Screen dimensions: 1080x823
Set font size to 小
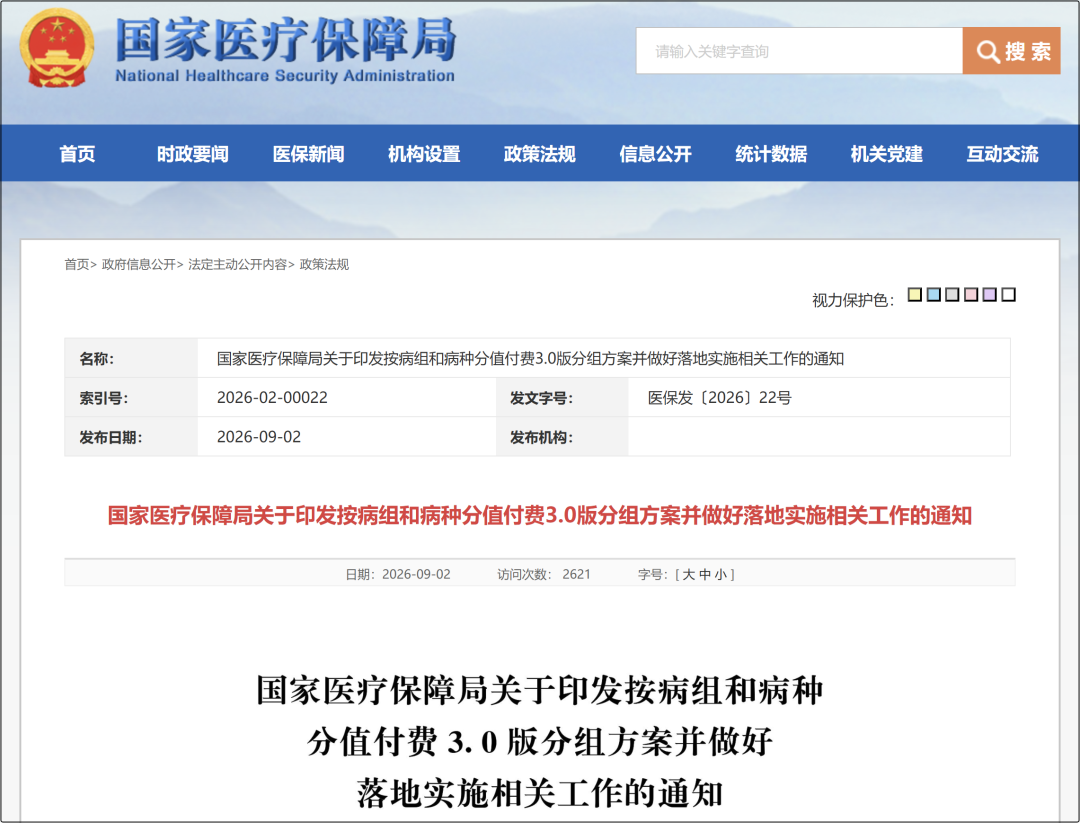720,574
